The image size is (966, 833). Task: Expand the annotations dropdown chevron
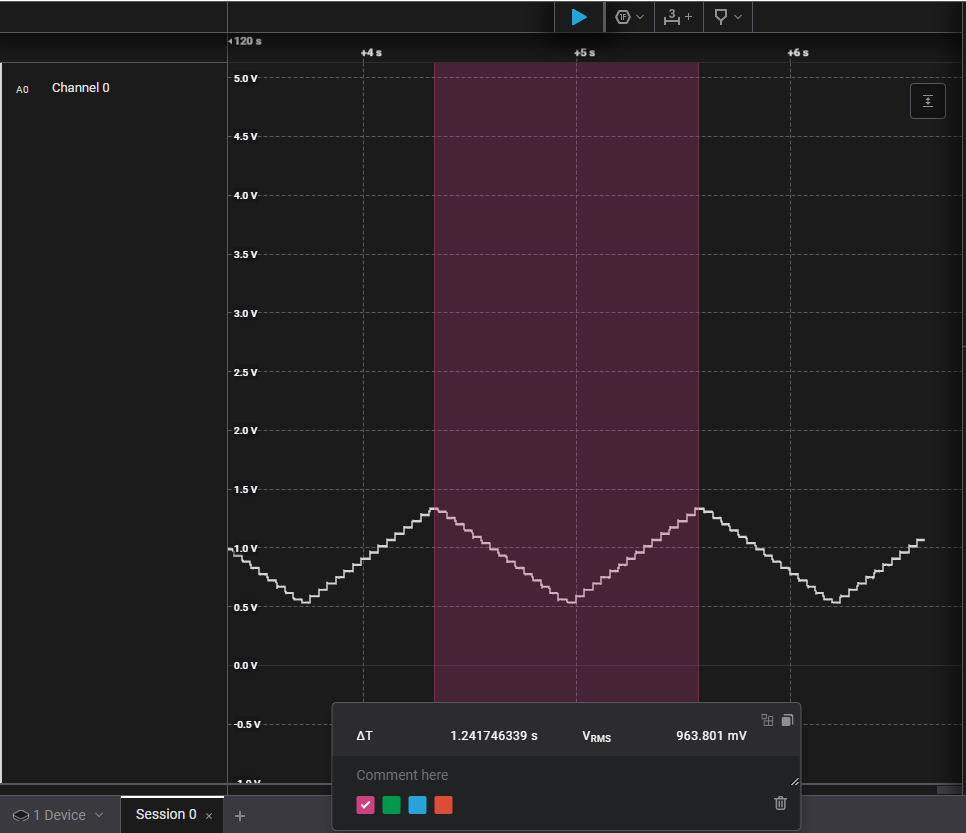click(x=737, y=17)
